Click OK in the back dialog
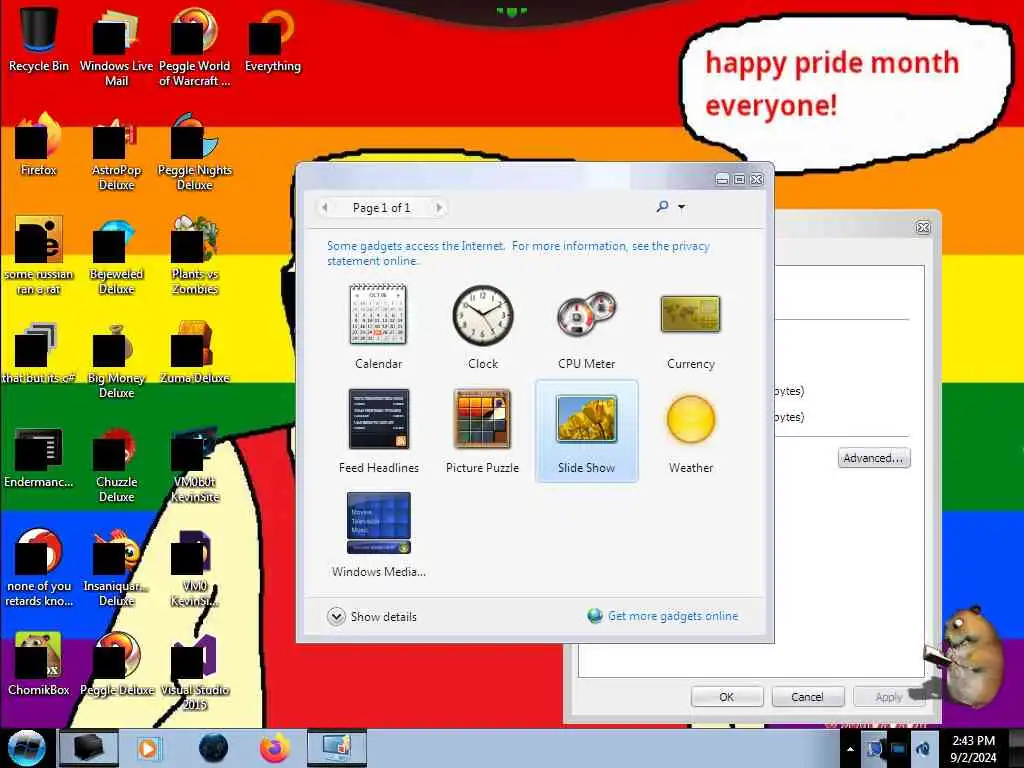 click(726, 697)
